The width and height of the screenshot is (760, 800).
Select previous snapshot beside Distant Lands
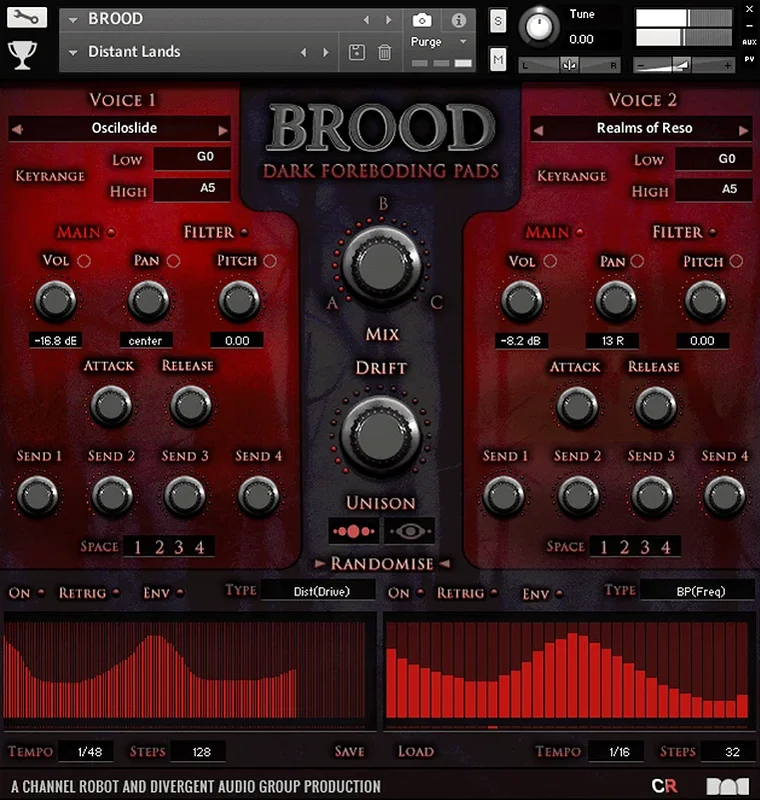[304, 52]
